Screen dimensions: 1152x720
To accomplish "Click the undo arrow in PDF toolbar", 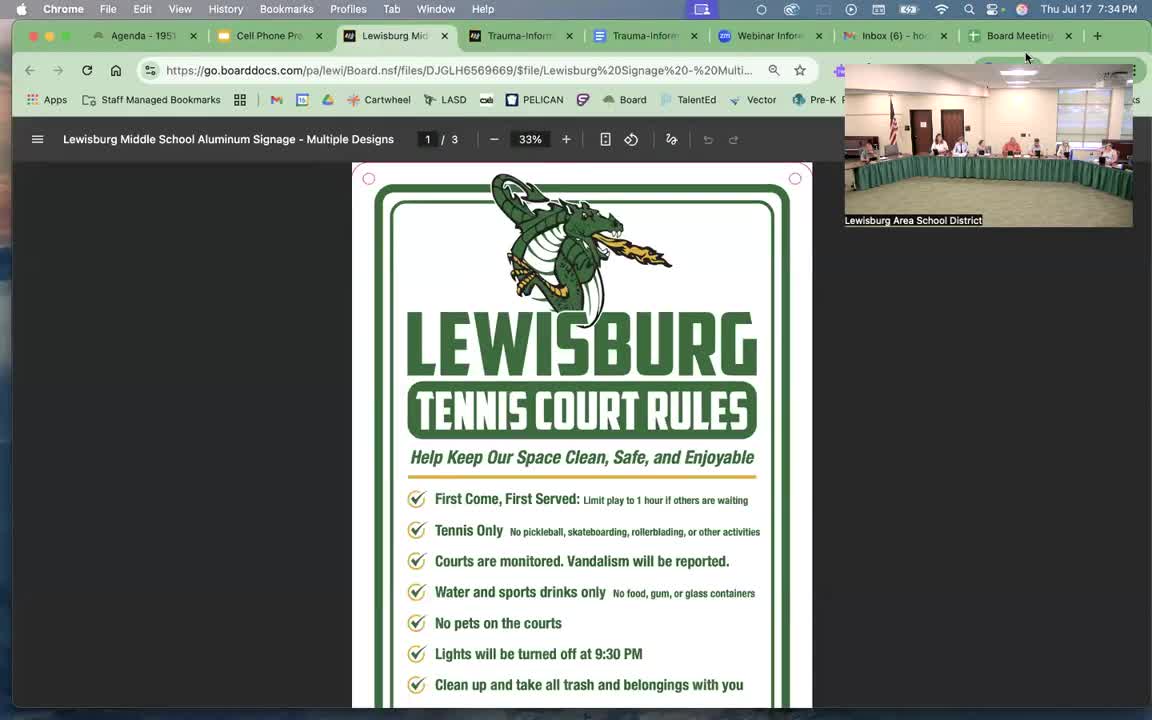I will click(x=709, y=139).
